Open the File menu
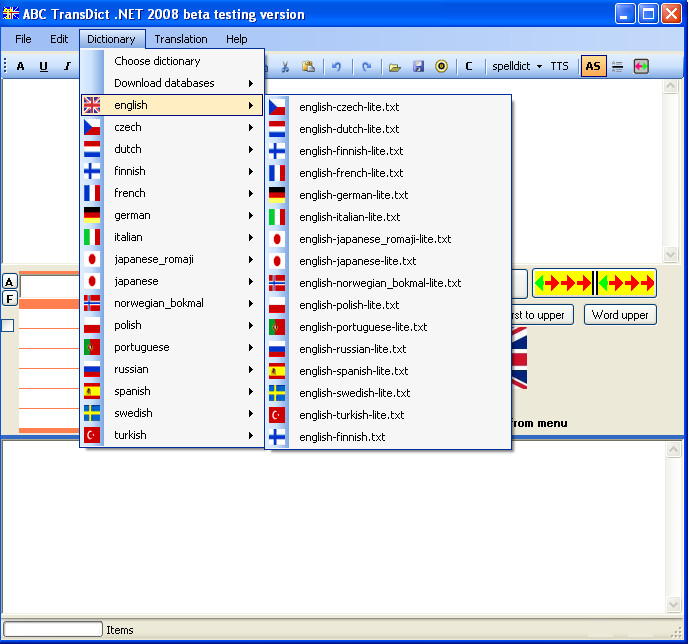Screen dimensions: 688x644 23,39
